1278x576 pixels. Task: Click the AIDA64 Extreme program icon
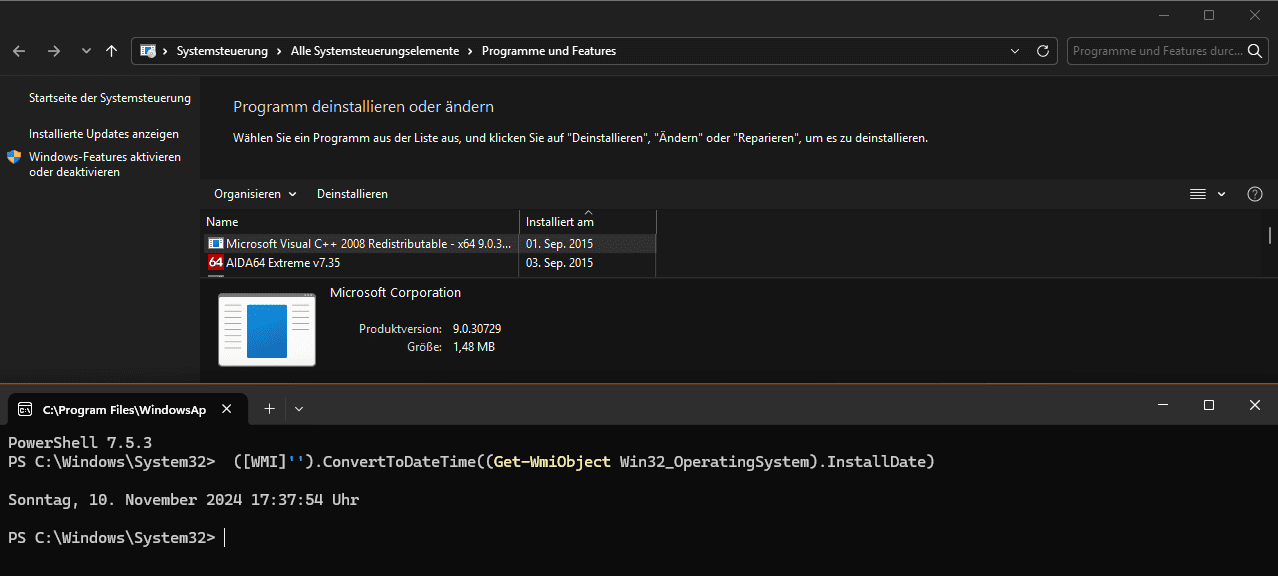pos(215,263)
